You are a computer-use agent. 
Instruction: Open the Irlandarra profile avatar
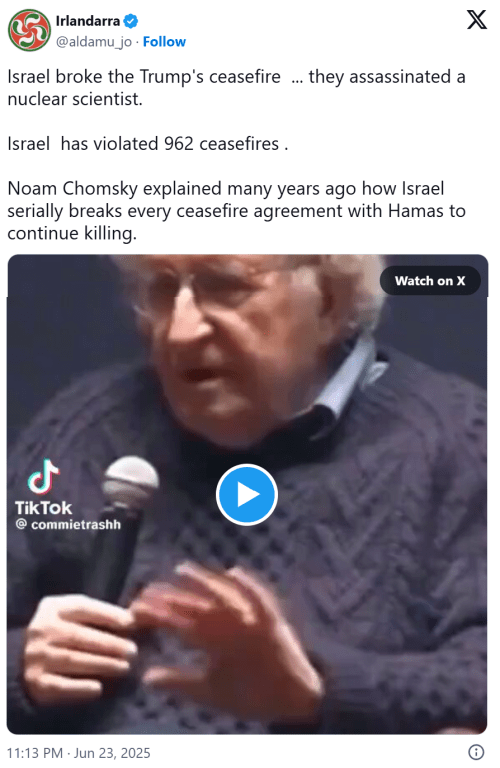pyautogui.click(x=29, y=30)
